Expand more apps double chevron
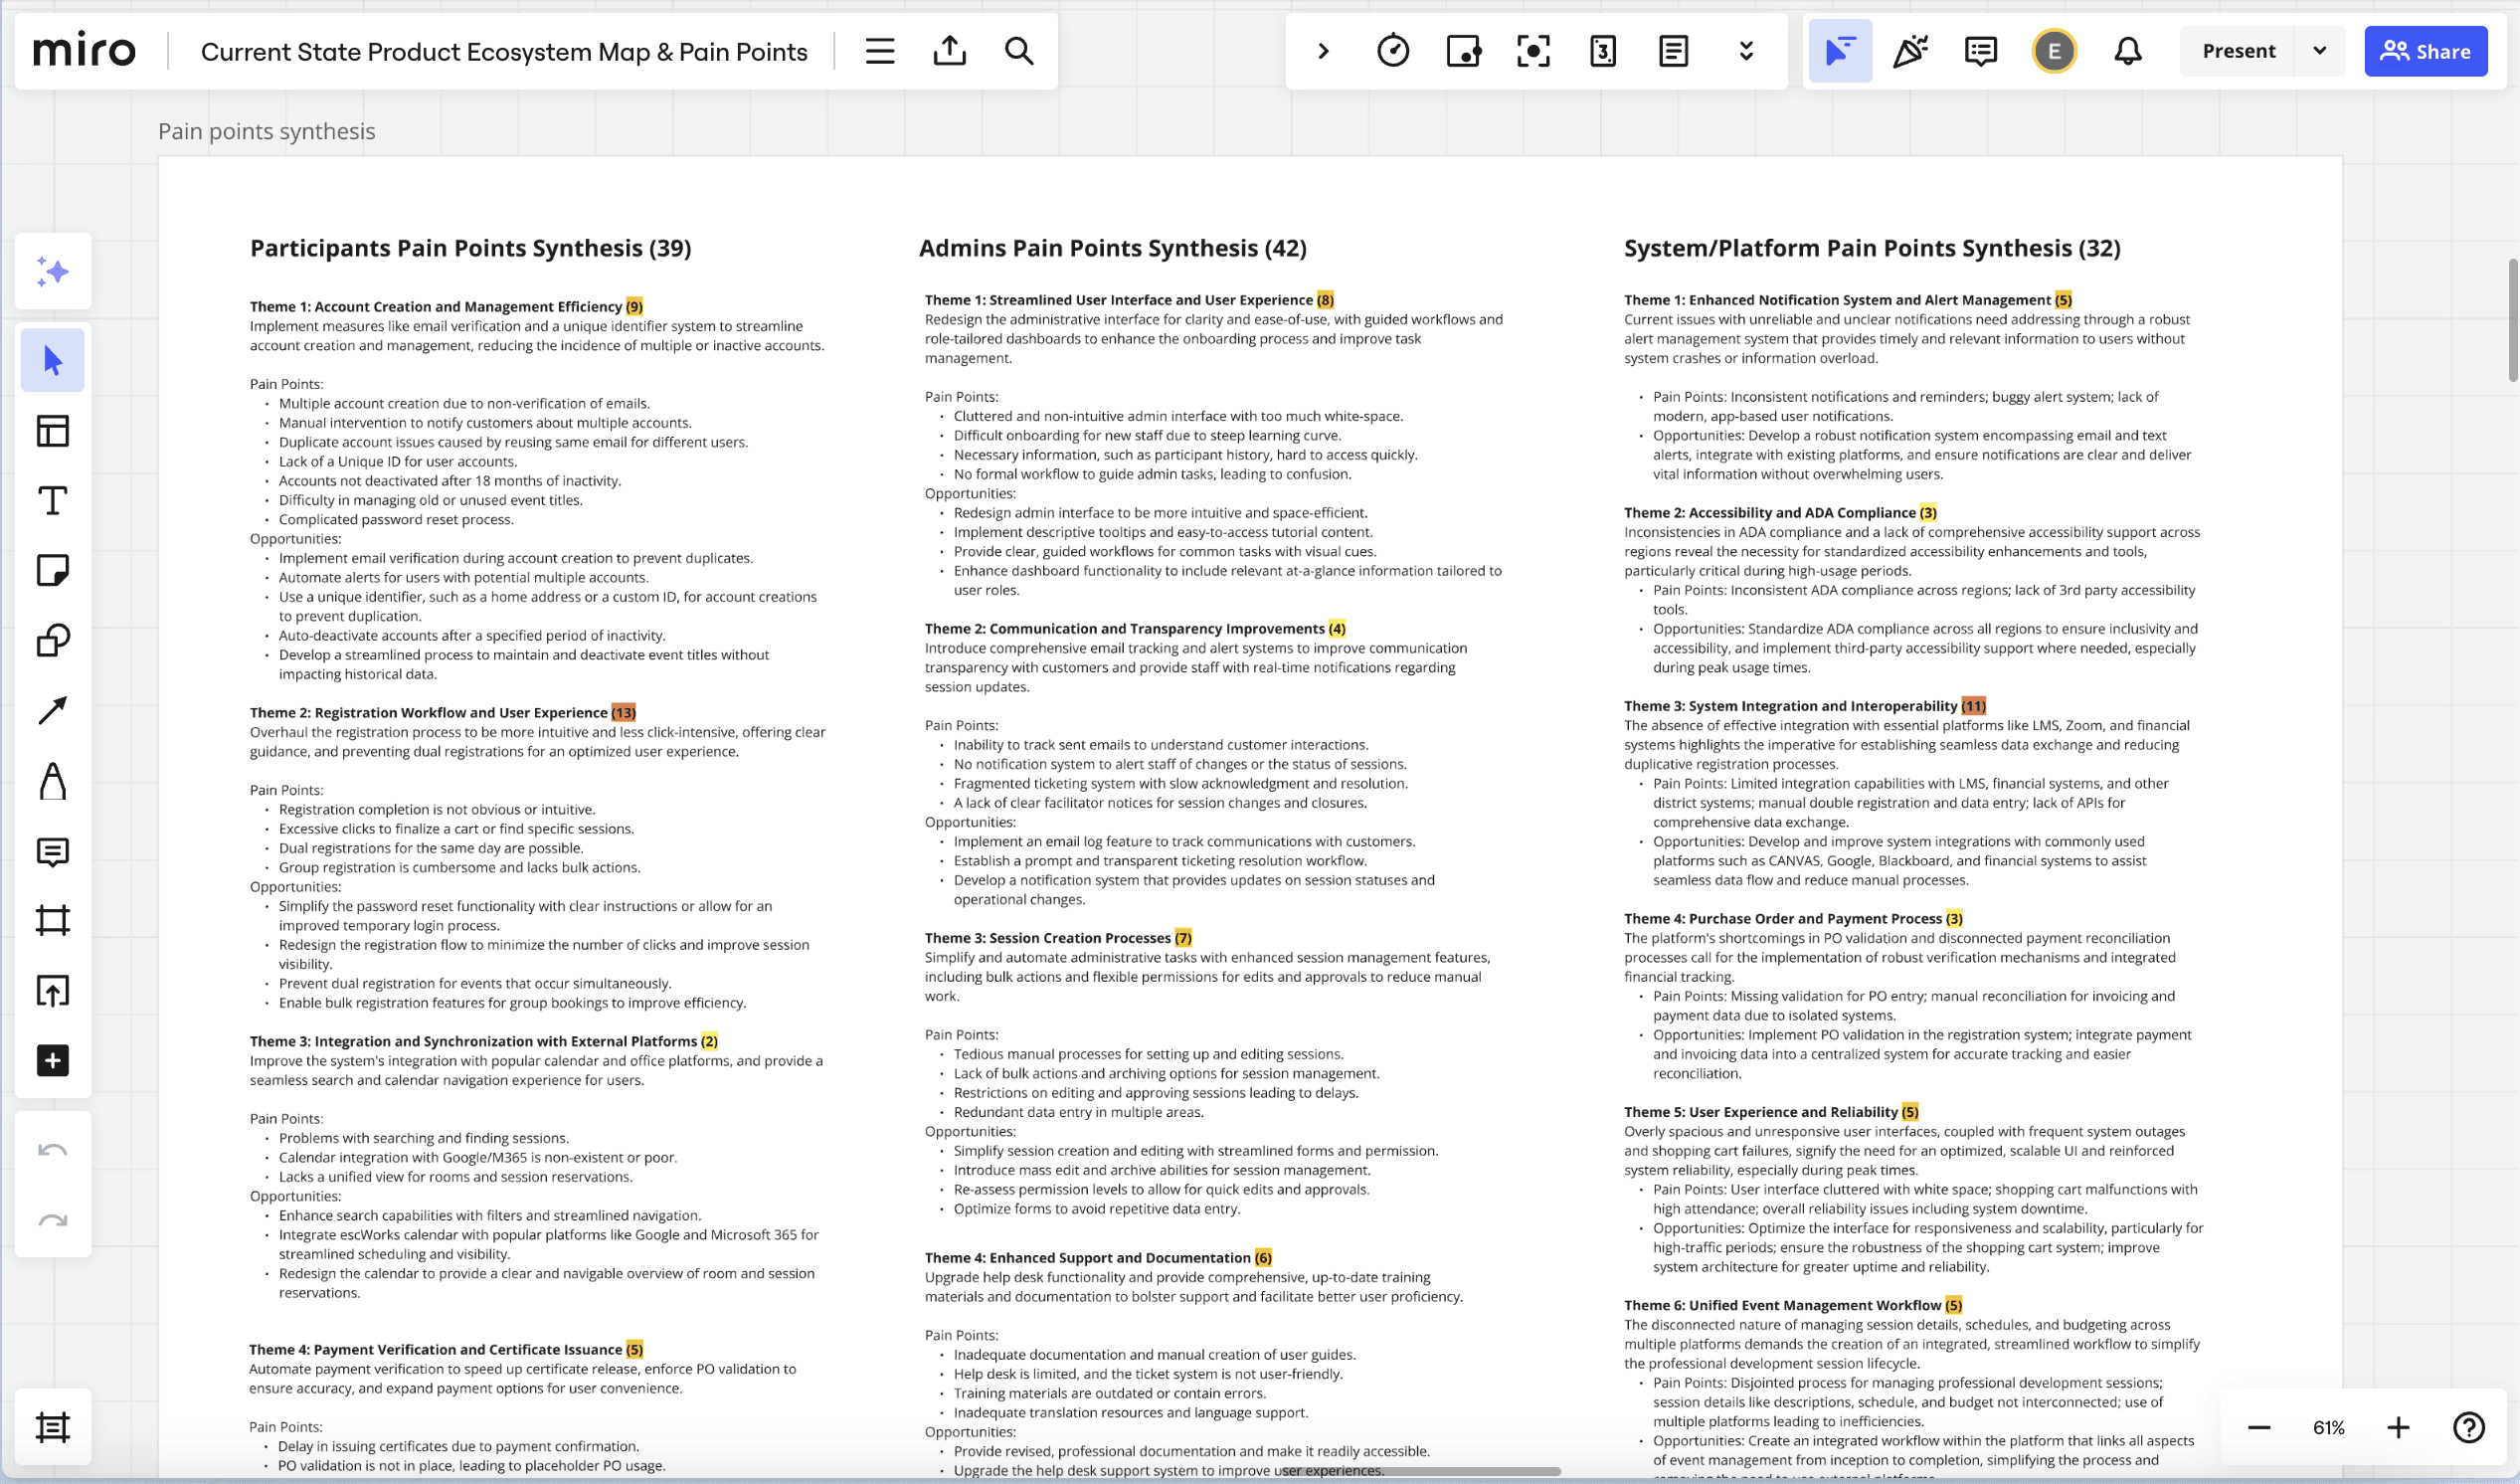2520x1484 pixels. (1746, 51)
